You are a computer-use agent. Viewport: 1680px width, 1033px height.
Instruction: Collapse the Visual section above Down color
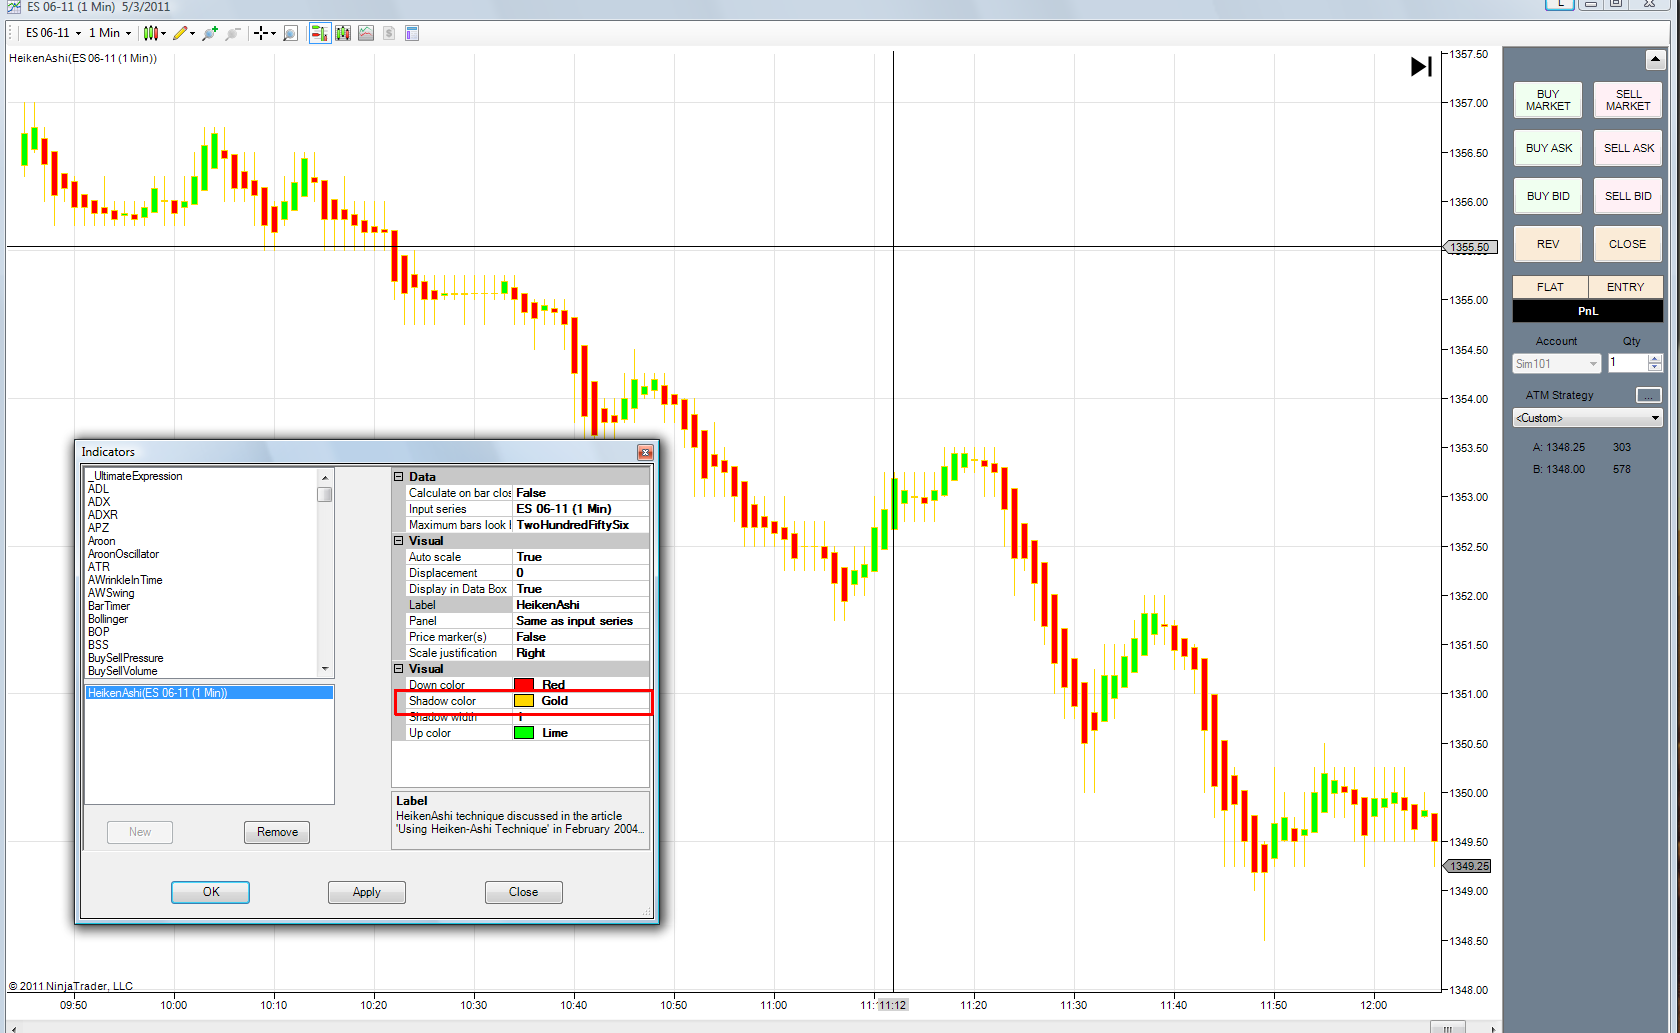tap(398, 669)
